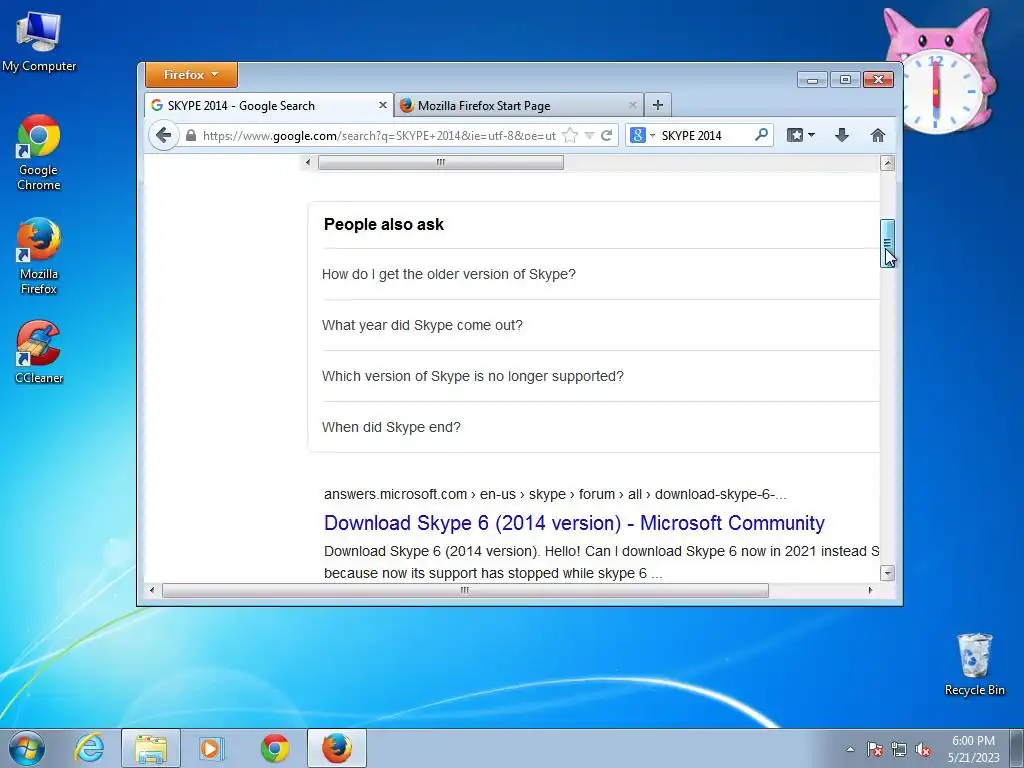Viewport: 1024px width, 768px height.
Task: Select Mozilla Firefox desktop shortcut
Action: (39, 256)
